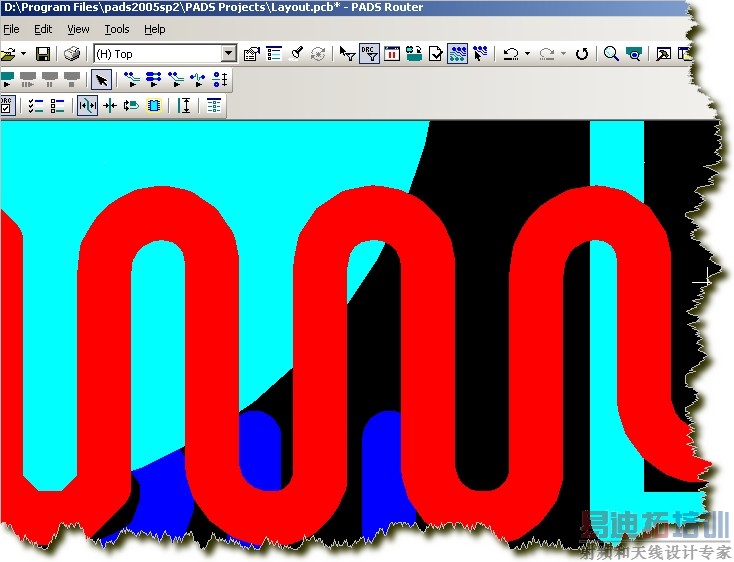Image resolution: width=734 pixels, height=562 pixels.
Task: Open the View menu
Action: click(x=78, y=29)
